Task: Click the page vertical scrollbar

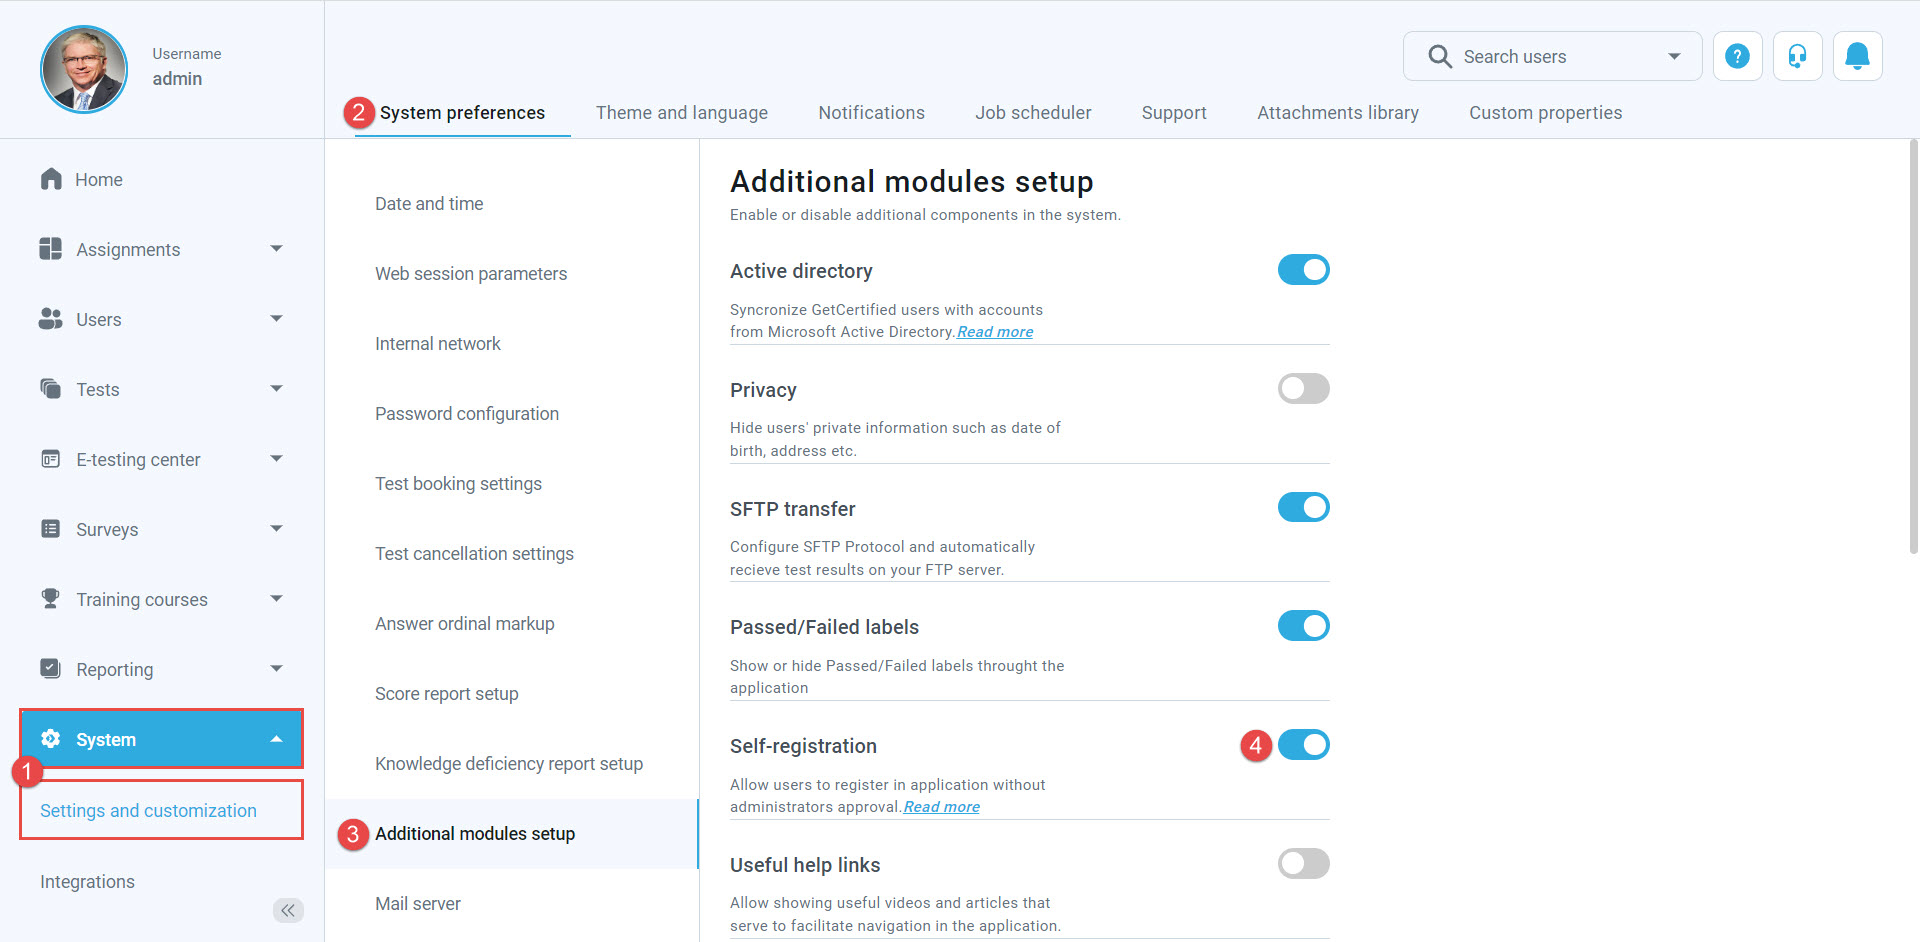Action: coord(1914,350)
